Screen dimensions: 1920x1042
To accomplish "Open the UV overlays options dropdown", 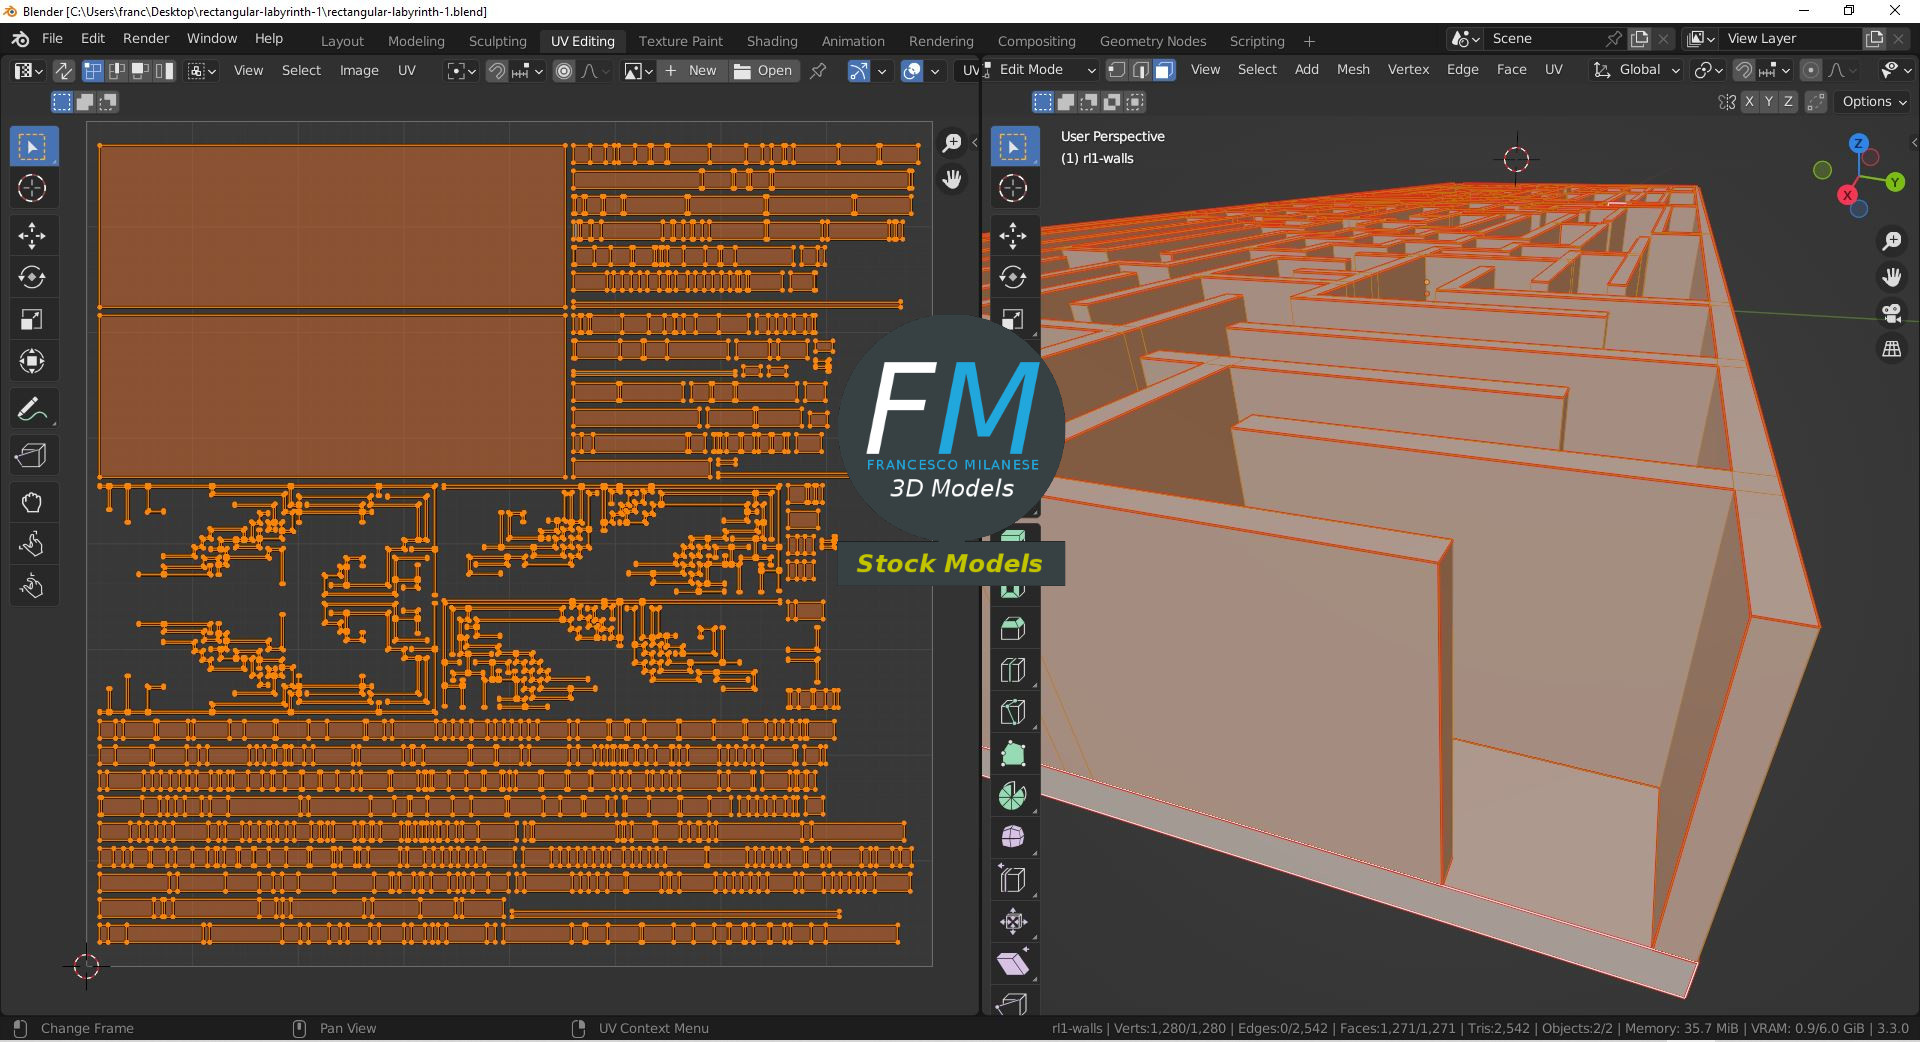I will coord(935,71).
